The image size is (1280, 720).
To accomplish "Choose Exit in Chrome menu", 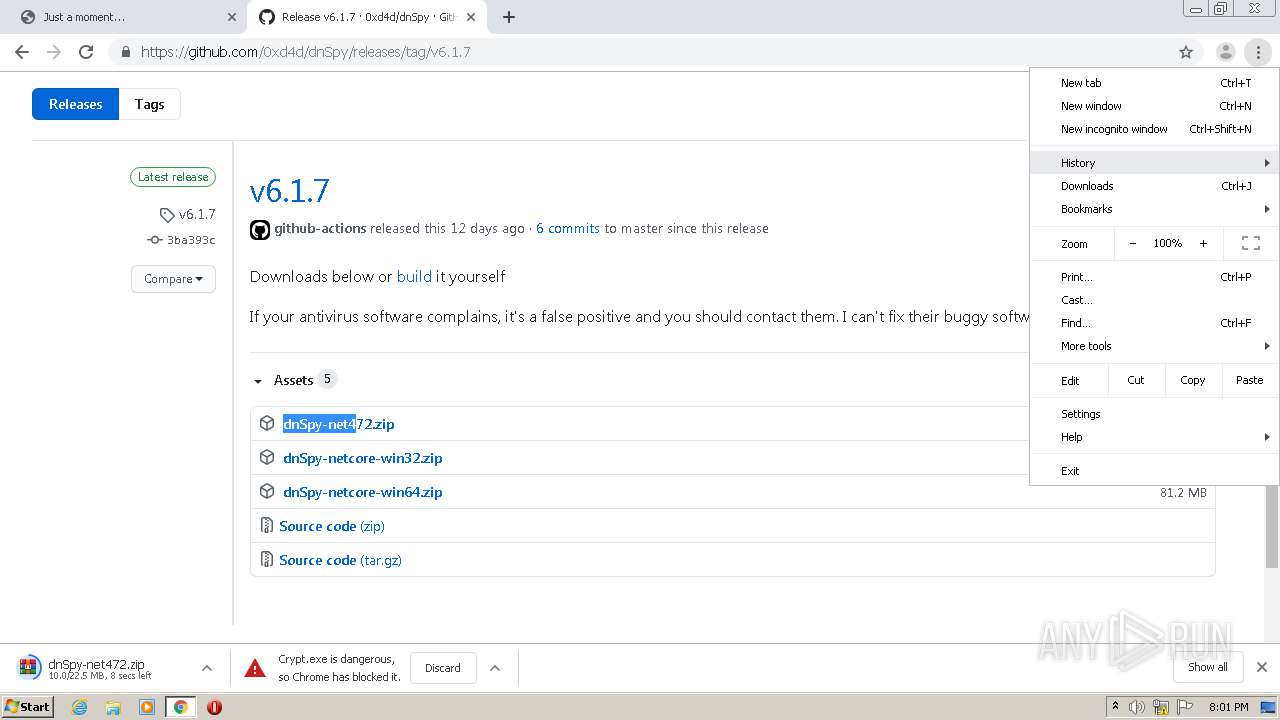I will [1154, 471].
